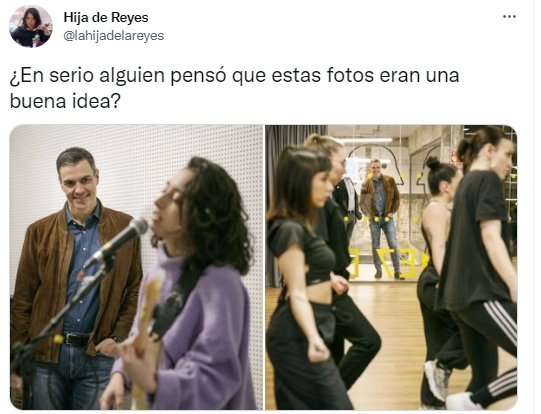Click the tweet text about estas fotos
The image size is (541, 414).
click(234, 88)
